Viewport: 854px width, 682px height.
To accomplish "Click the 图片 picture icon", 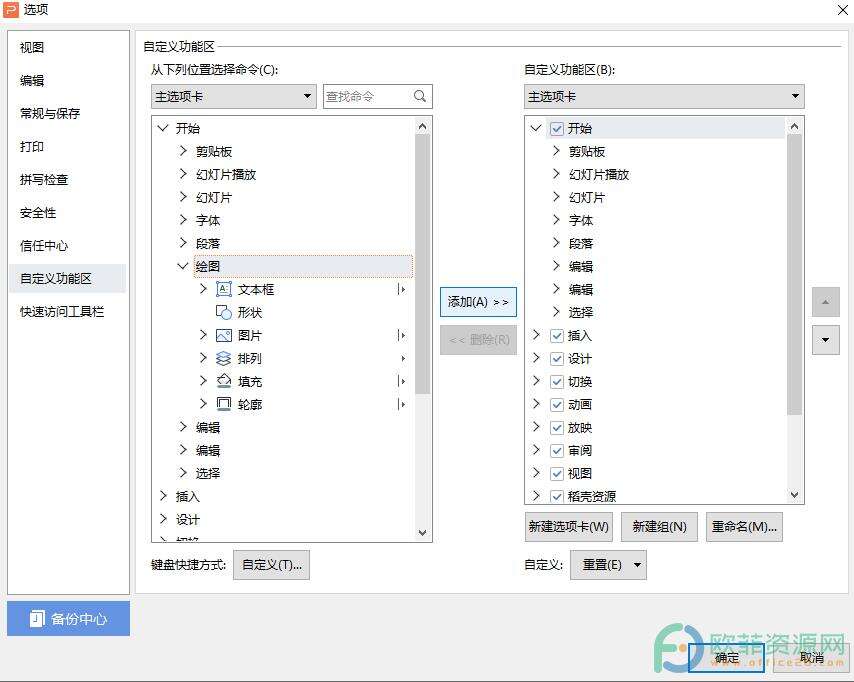I will click(x=224, y=336).
